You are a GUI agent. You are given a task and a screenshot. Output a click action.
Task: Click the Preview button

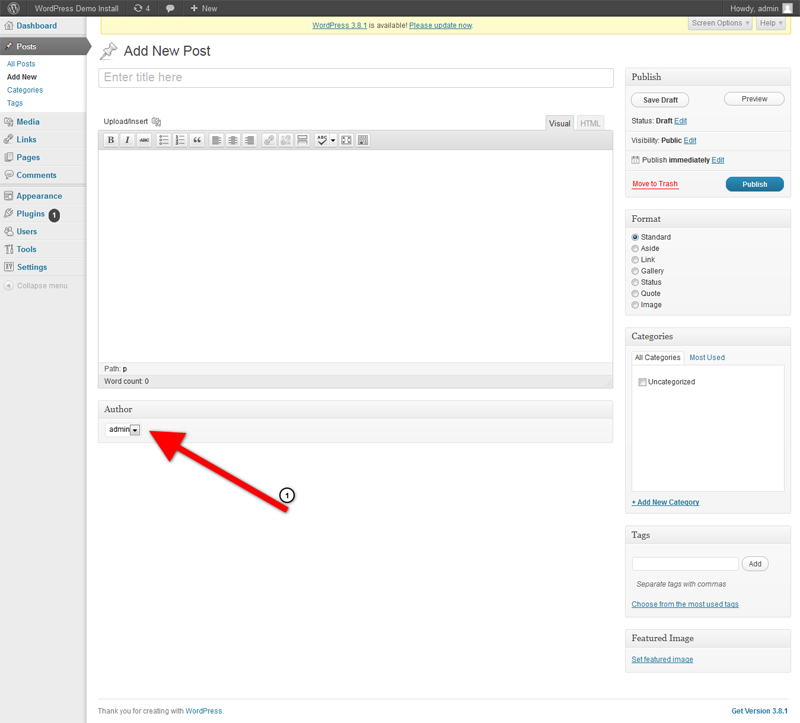tap(754, 99)
